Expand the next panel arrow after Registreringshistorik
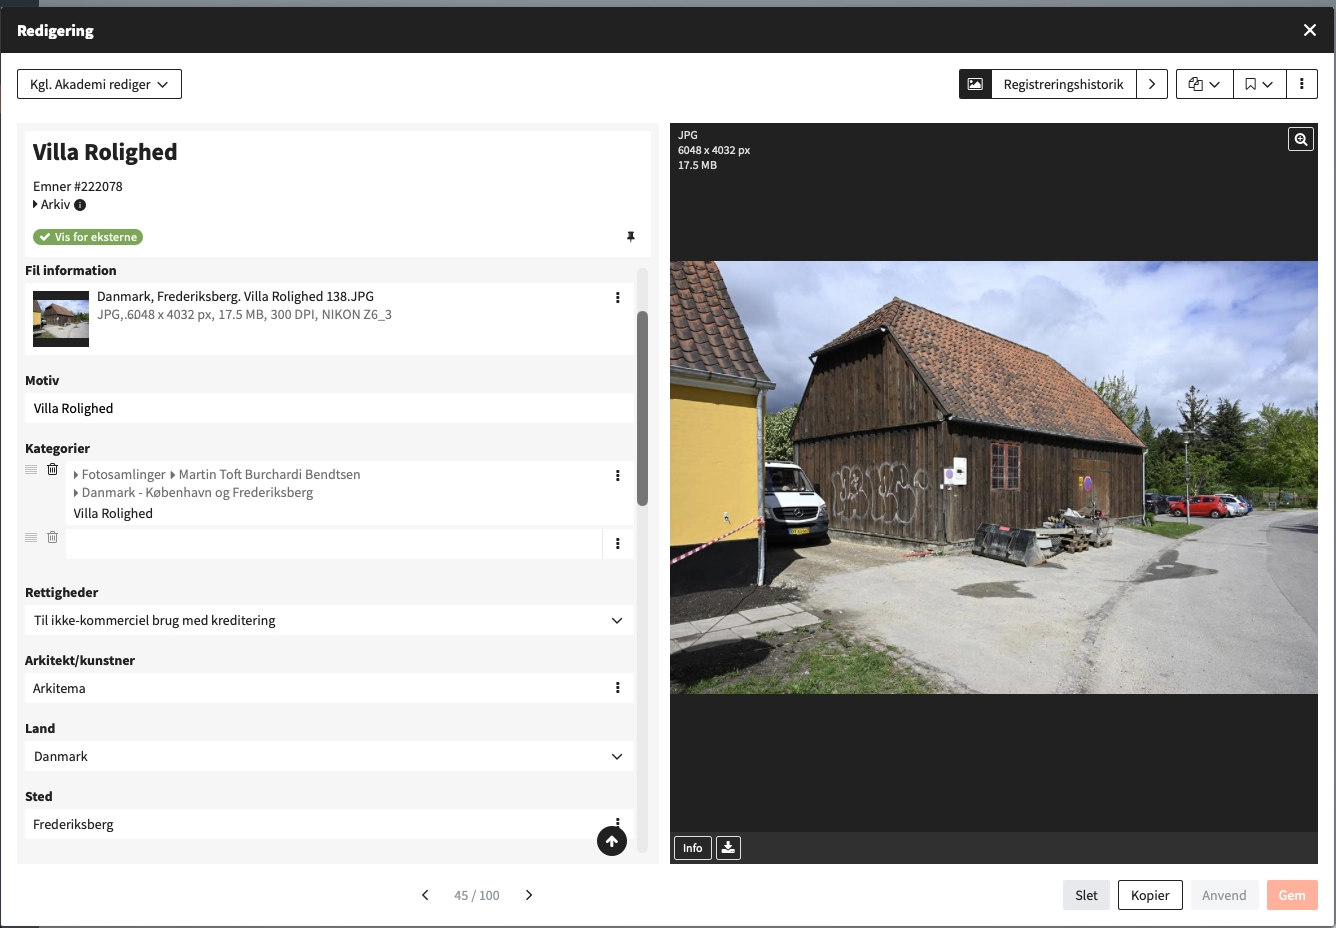 [x=1152, y=84]
